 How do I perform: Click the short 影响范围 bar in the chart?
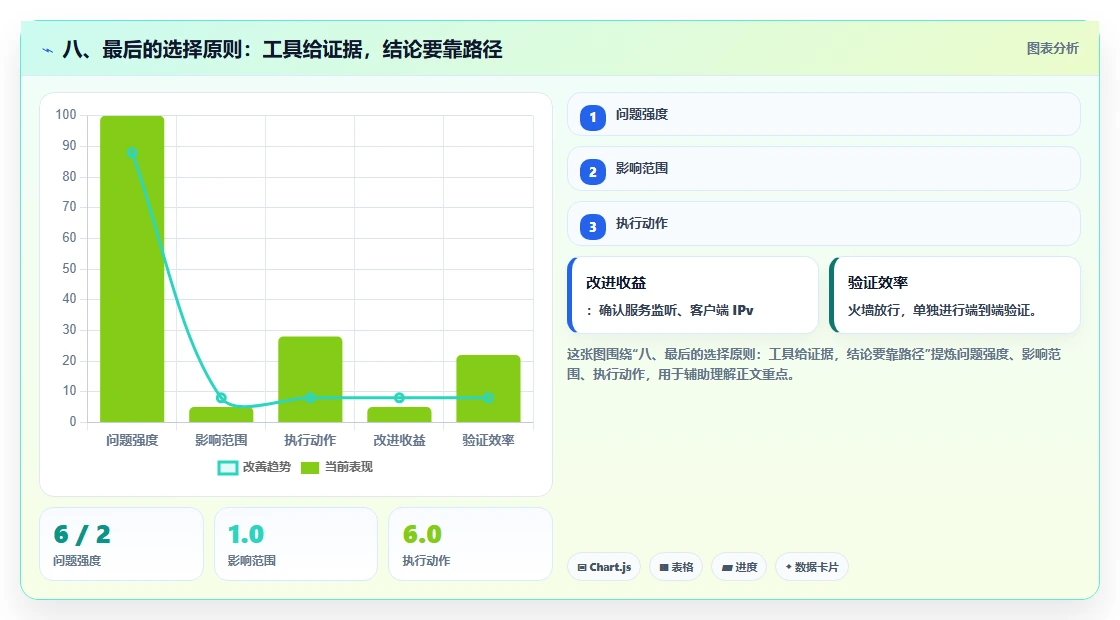(x=221, y=415)
